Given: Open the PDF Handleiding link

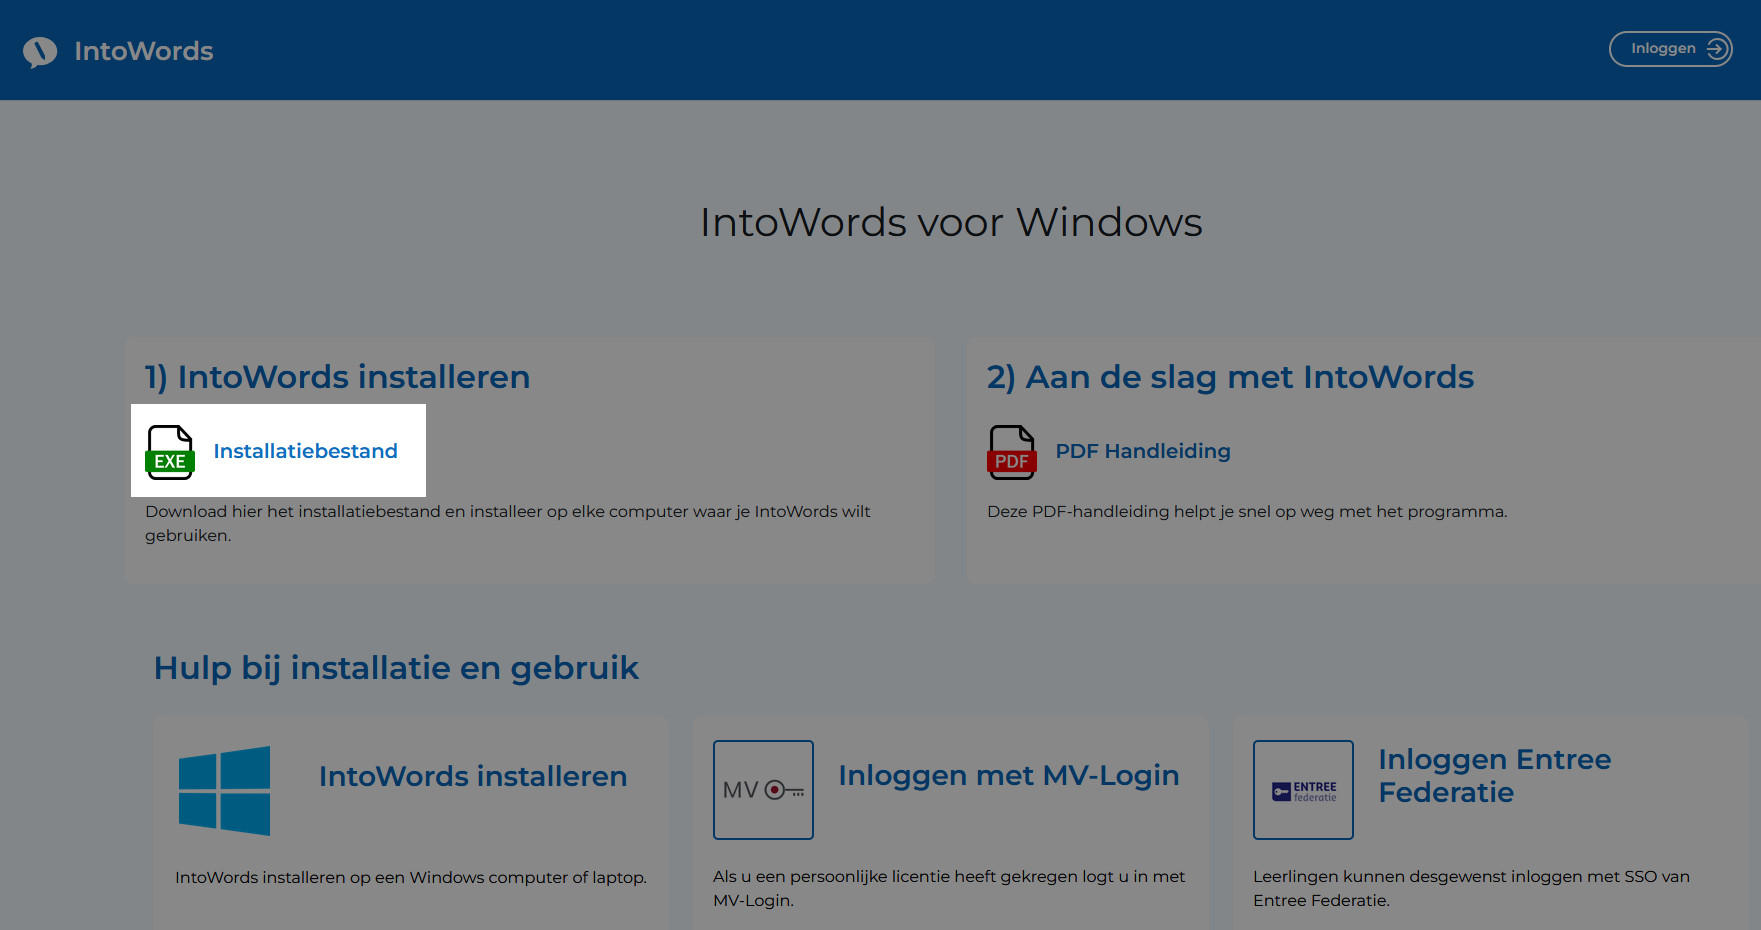Looking at the screenshot, I should [1143, 451].
